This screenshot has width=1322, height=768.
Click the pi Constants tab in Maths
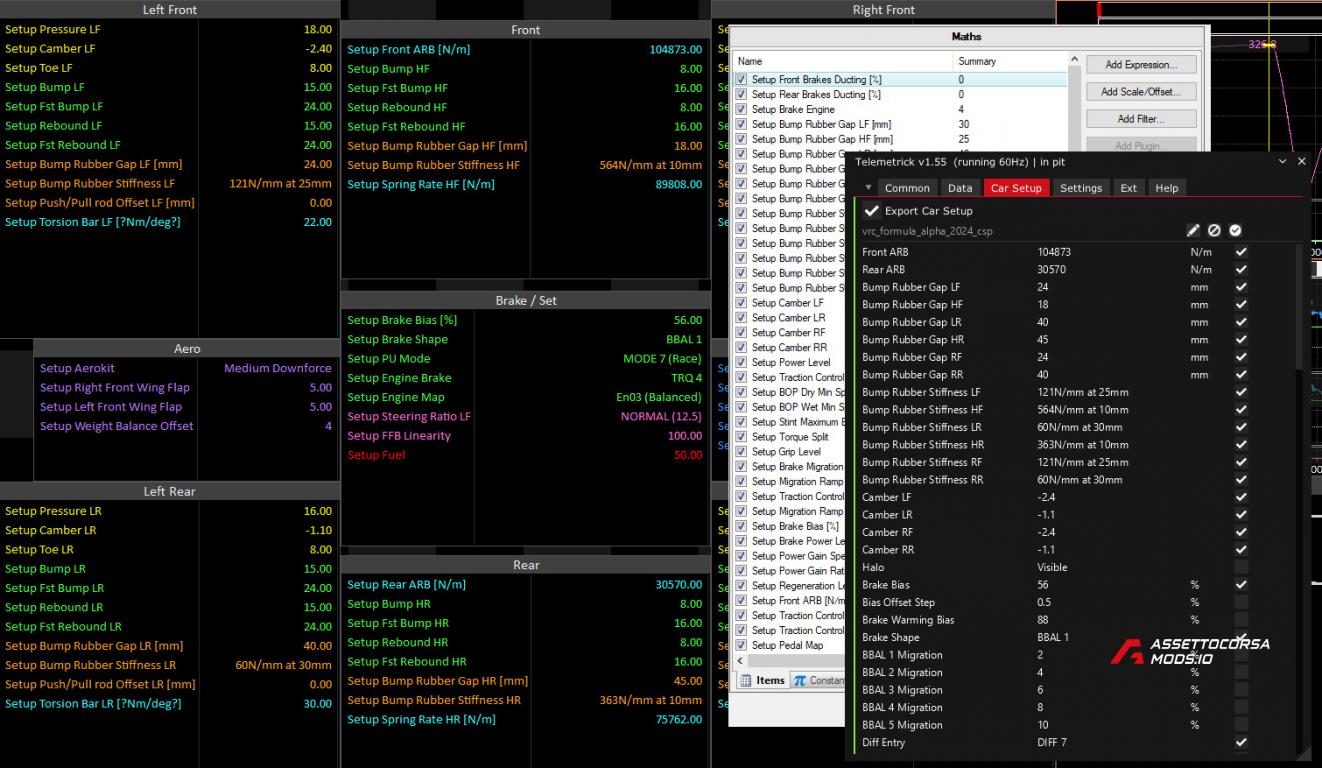coord(819,680)
